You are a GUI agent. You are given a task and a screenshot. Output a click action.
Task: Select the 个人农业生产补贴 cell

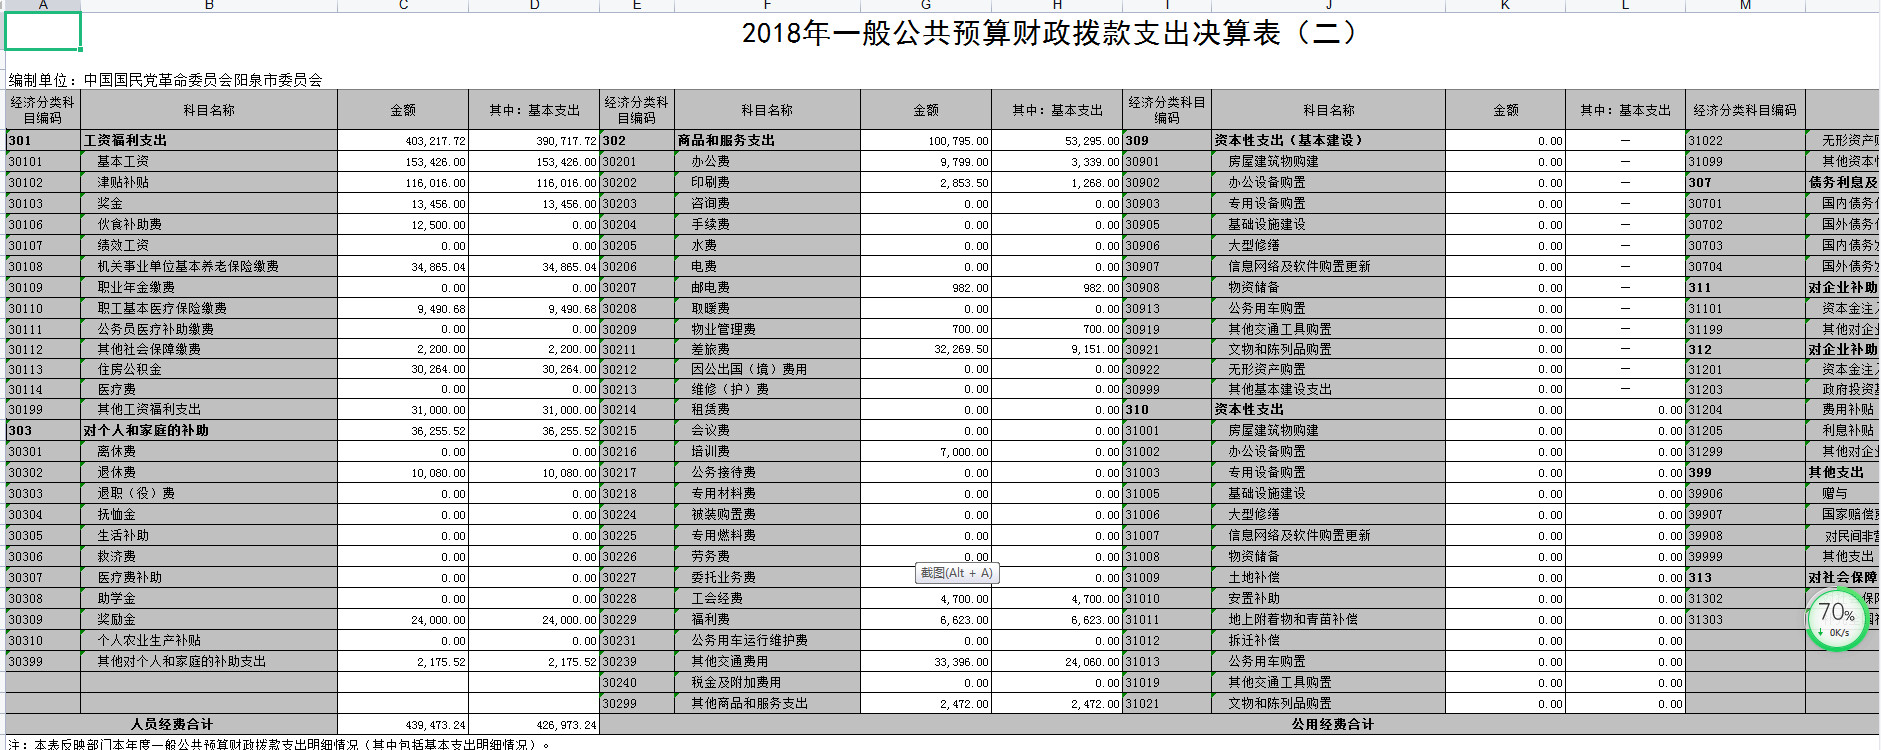coord(209,641)
